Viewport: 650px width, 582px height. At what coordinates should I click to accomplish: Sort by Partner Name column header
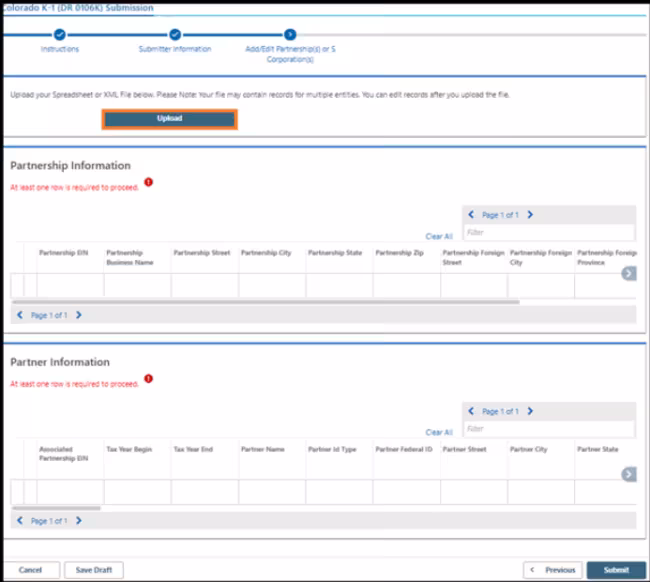coord(263,449)
